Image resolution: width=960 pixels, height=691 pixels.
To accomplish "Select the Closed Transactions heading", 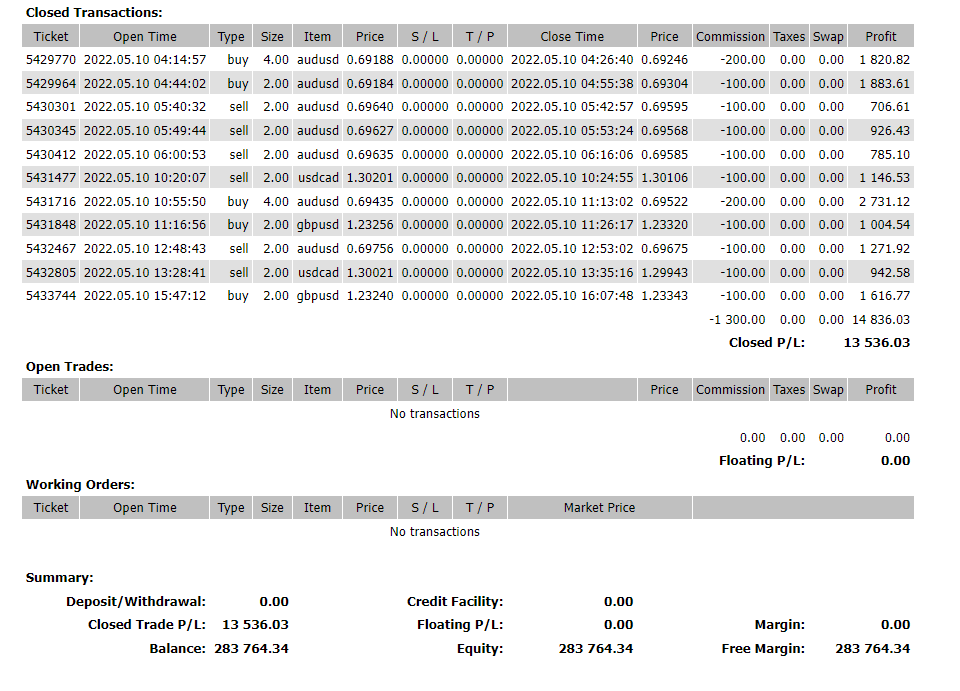I will 94,12.
